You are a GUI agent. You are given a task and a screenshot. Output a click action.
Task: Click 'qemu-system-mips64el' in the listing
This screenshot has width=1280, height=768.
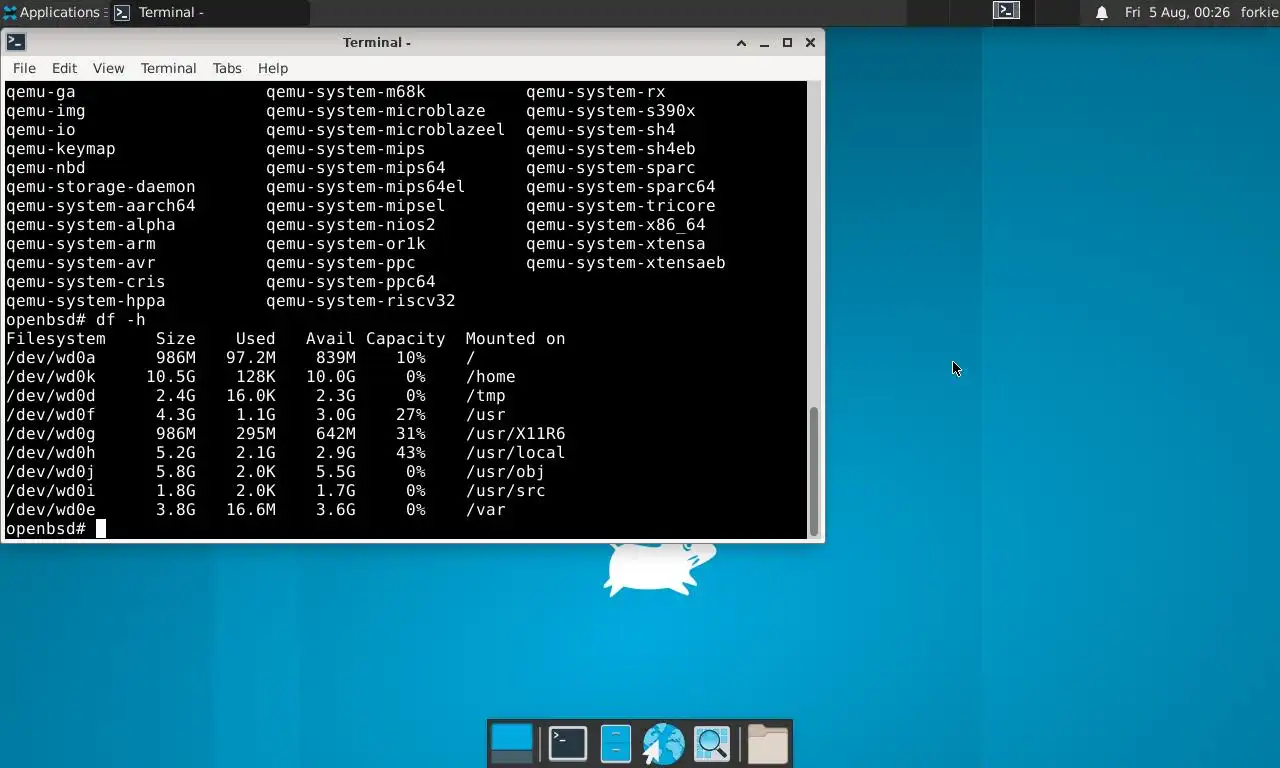366,187
